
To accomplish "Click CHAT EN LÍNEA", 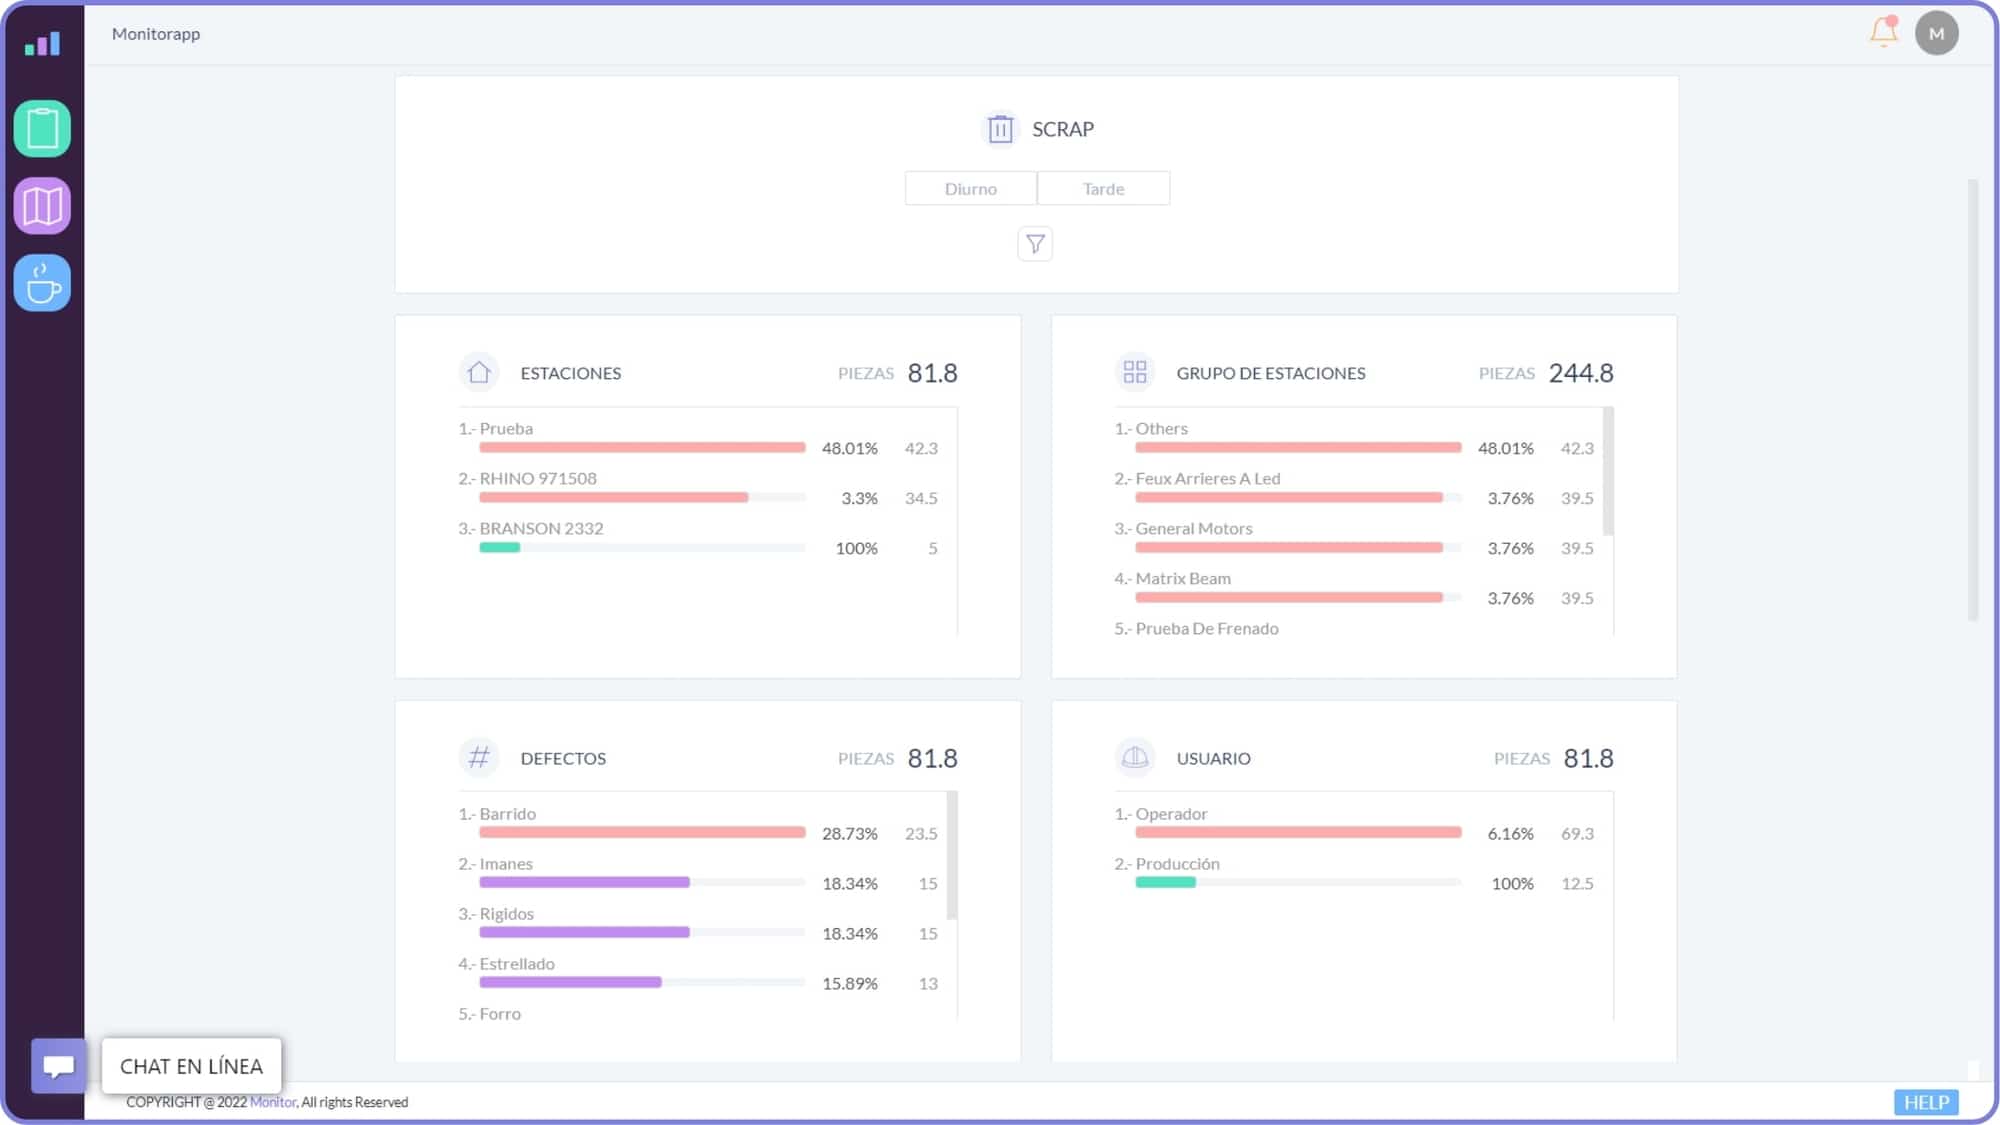I will click(x=191, y=1066).
